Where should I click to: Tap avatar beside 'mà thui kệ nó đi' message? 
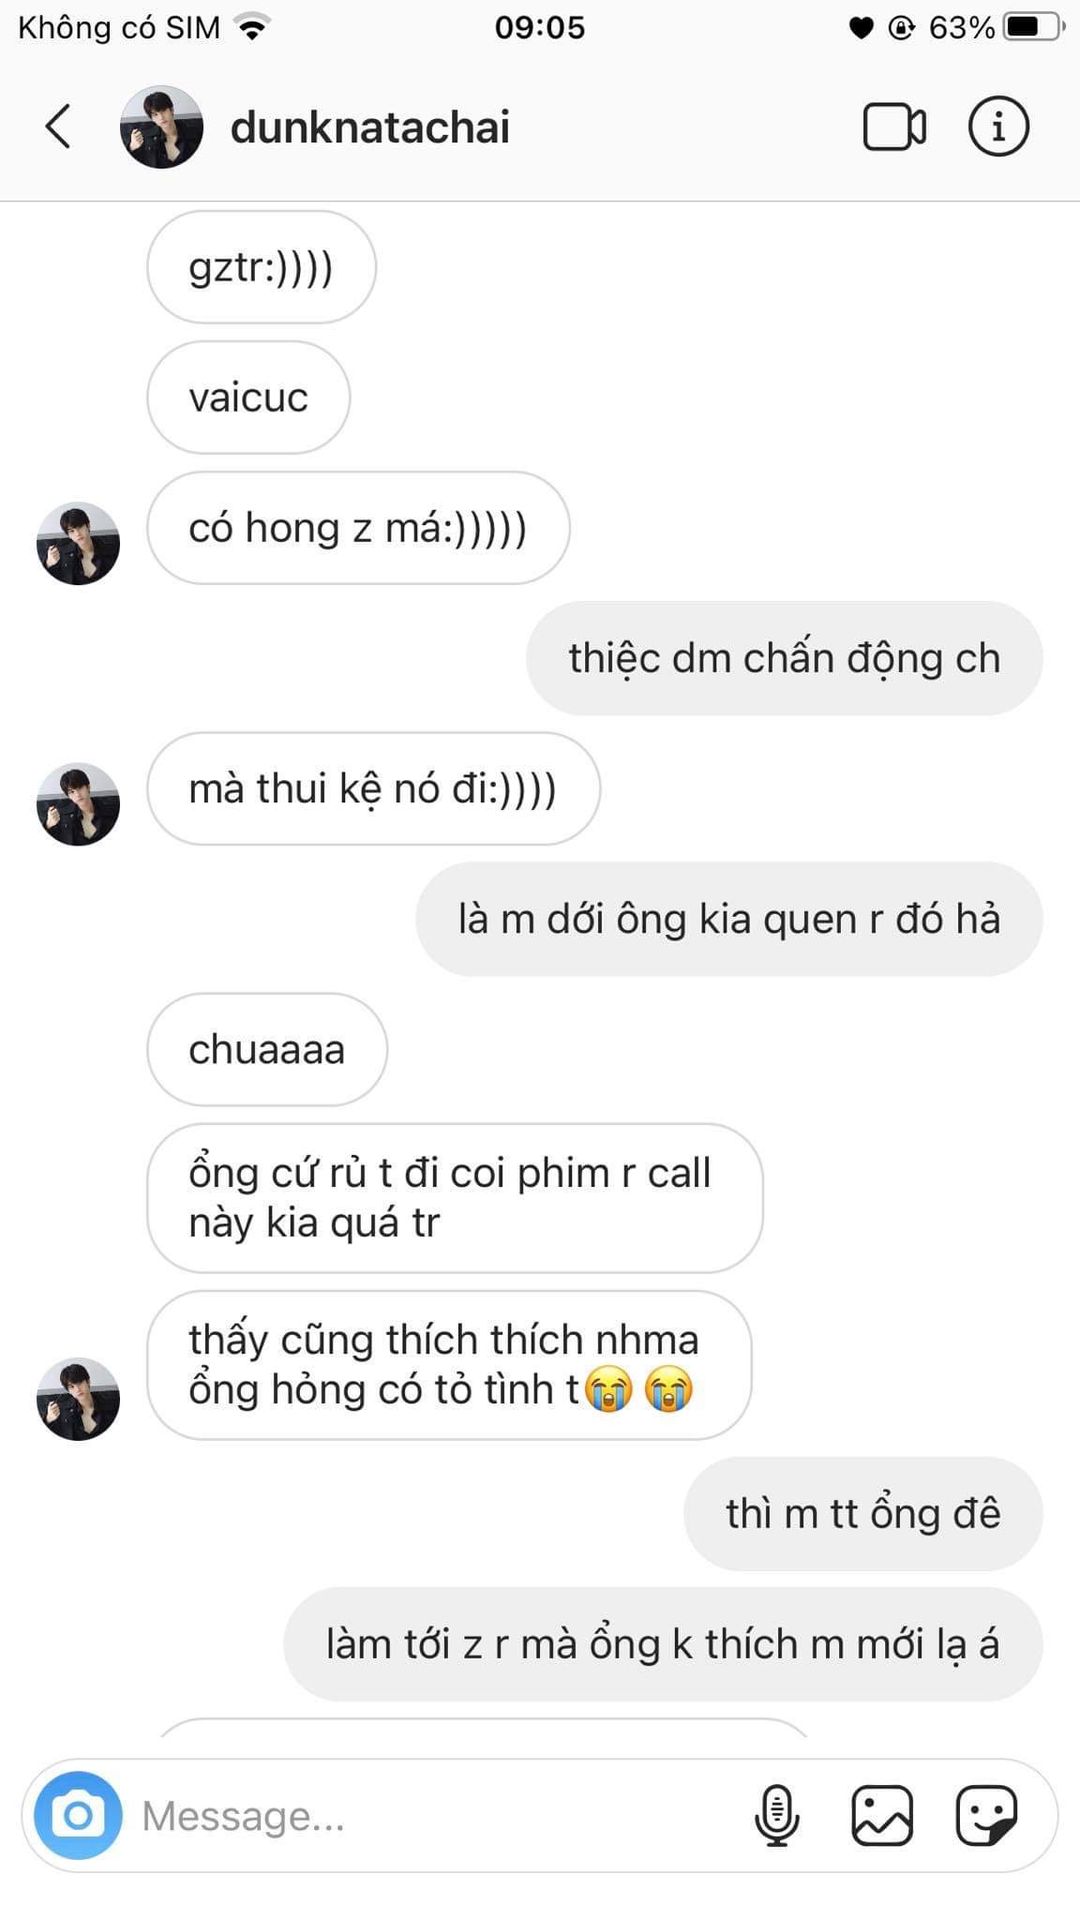pos(78,804)
